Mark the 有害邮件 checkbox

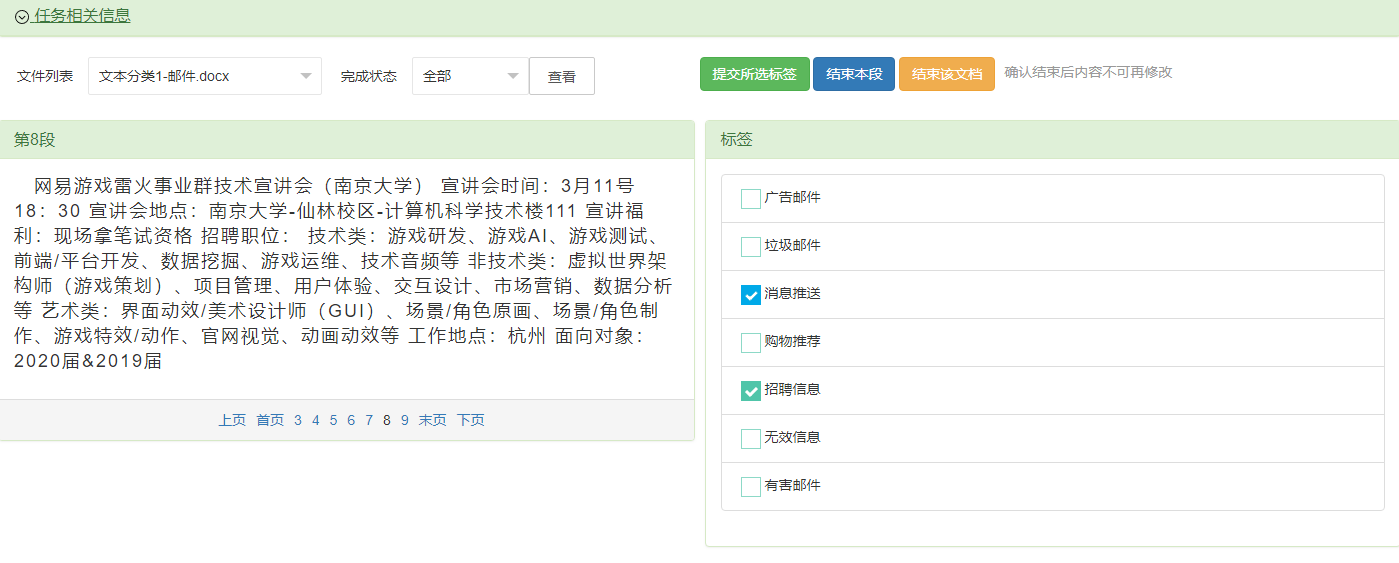(x=751, y=486)
